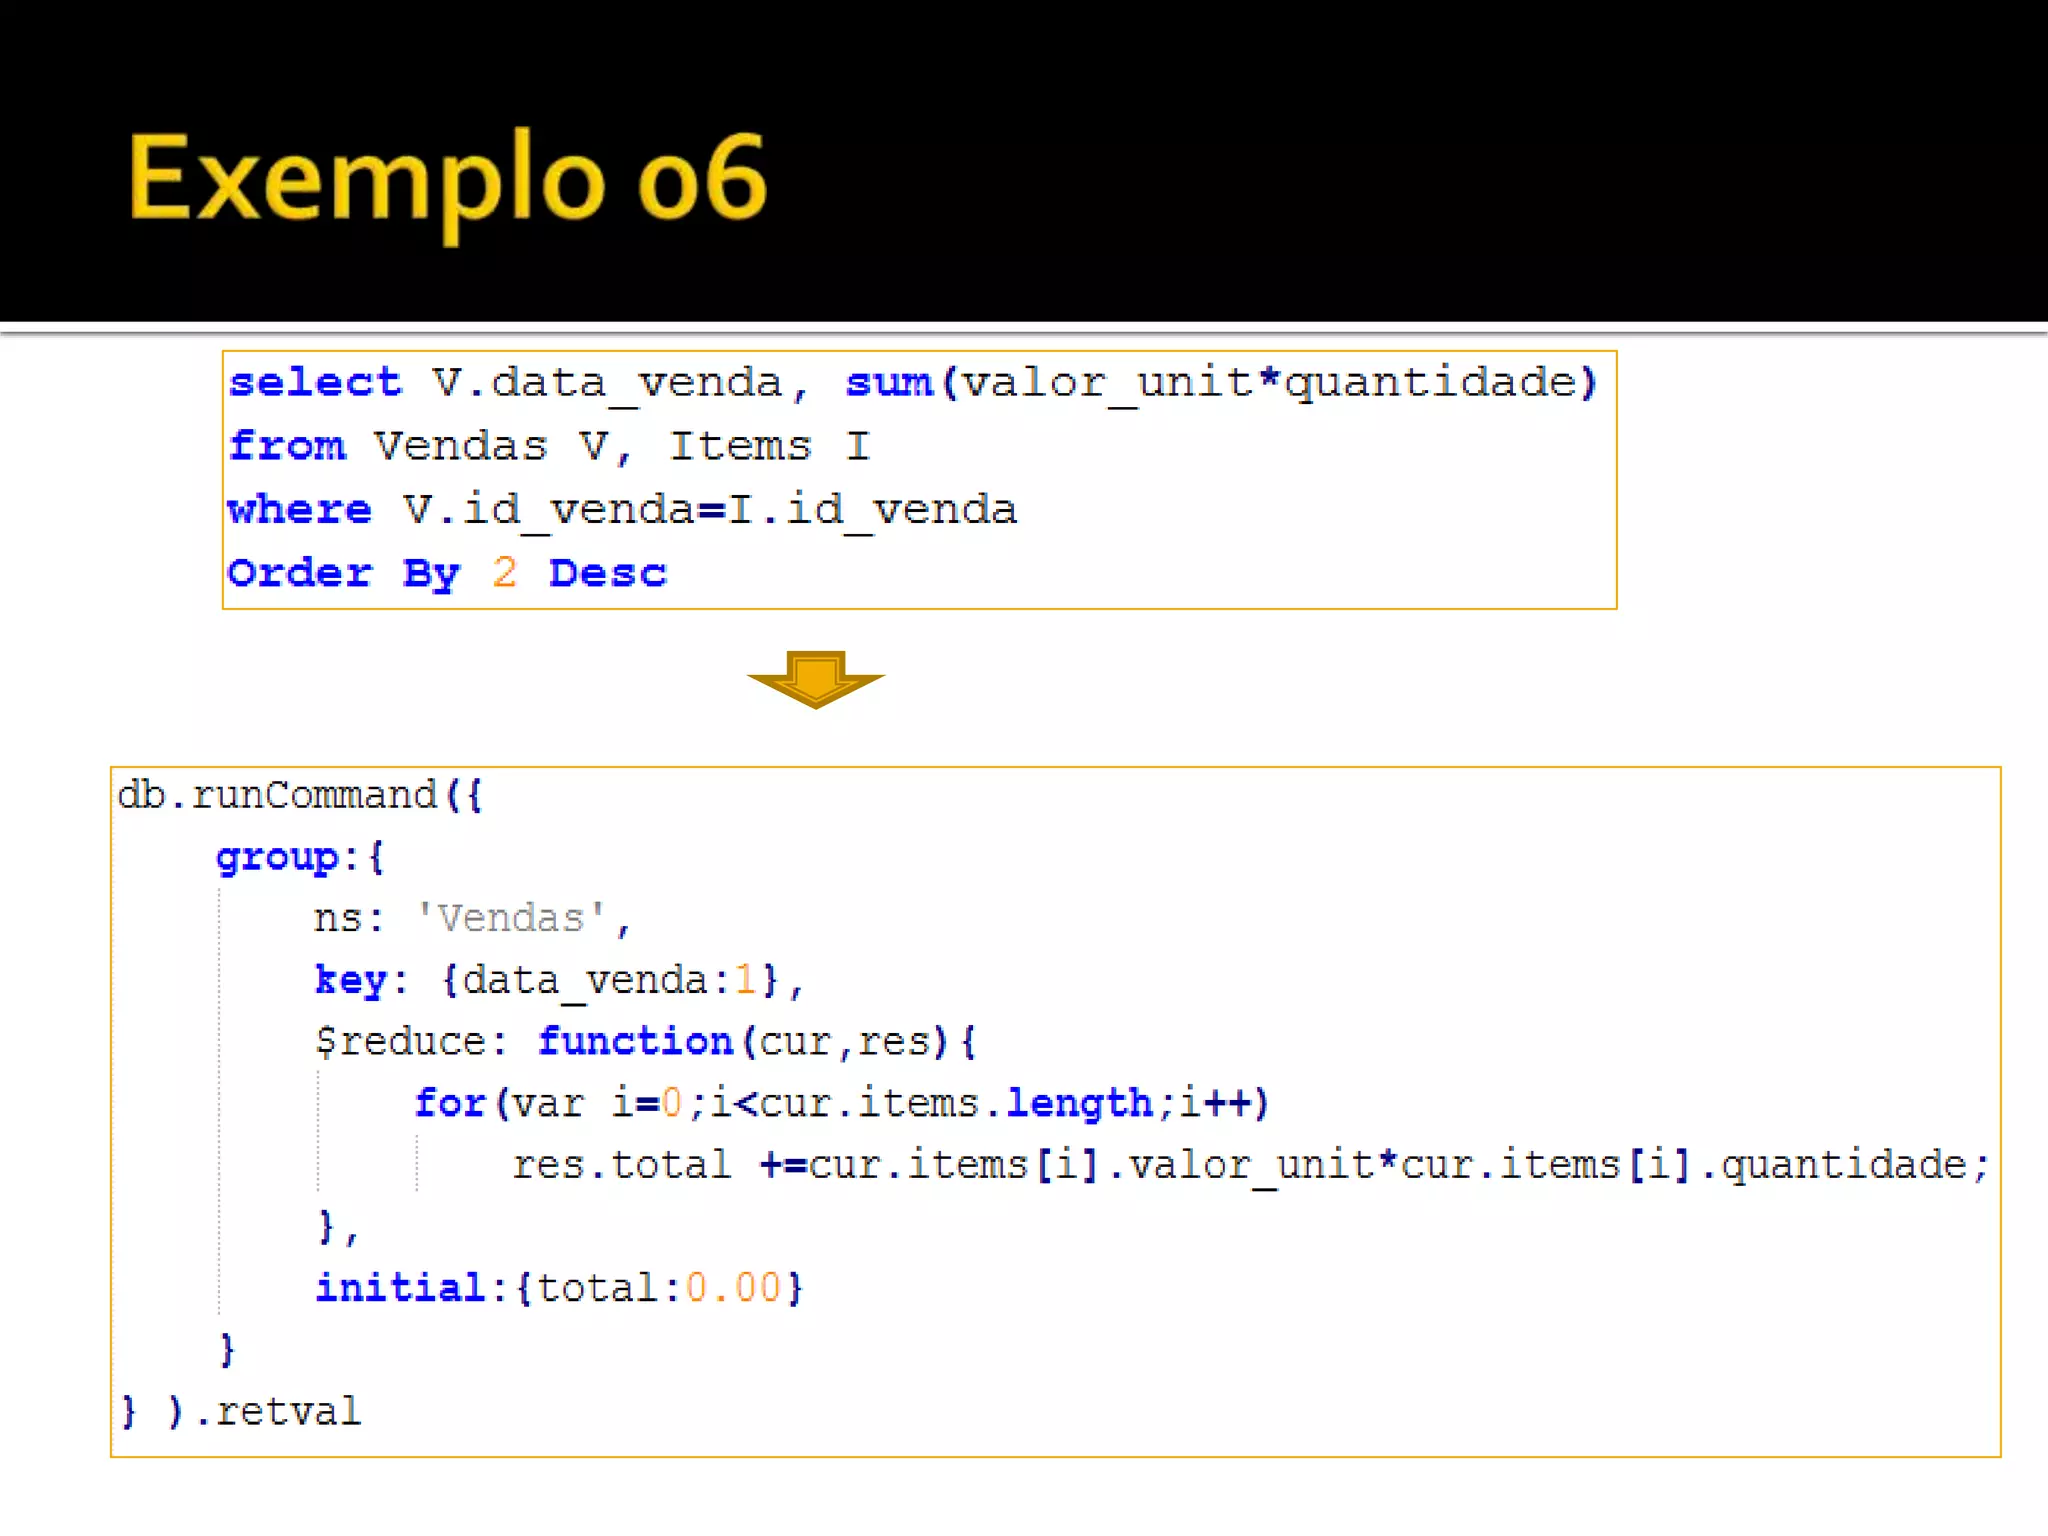Click the '$reduce:' text
Image resolution: width=2048 pixels, height=1536 pixels.
tap(410, 1042)
